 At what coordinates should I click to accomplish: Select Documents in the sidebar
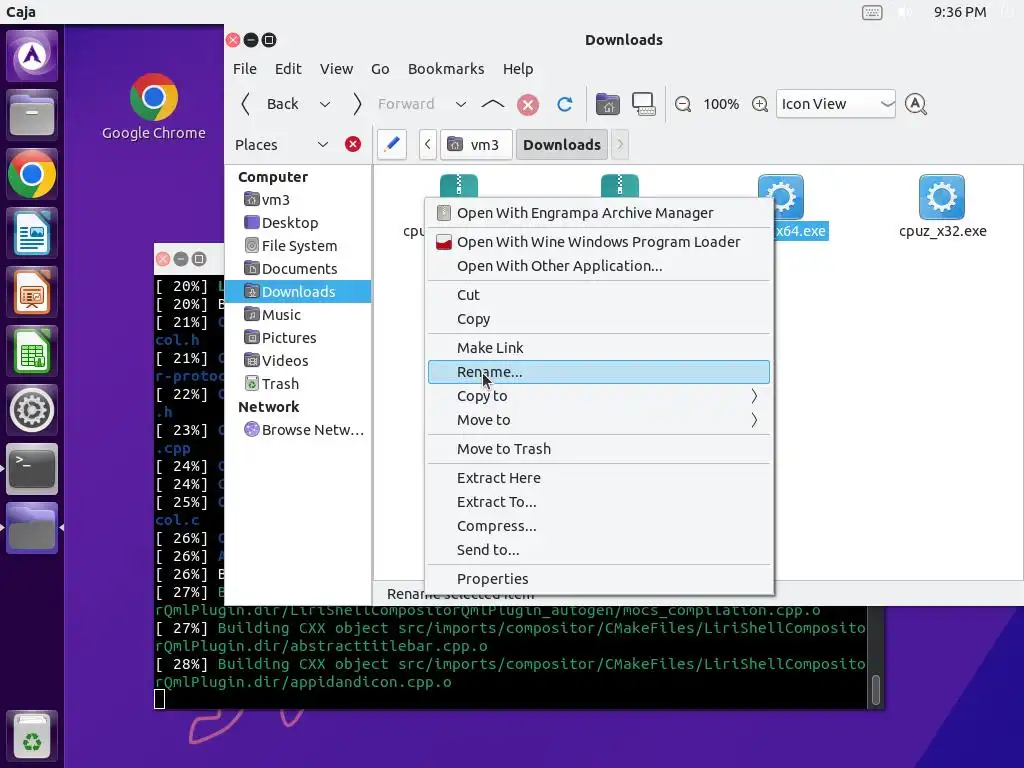(x=298, y=268)
